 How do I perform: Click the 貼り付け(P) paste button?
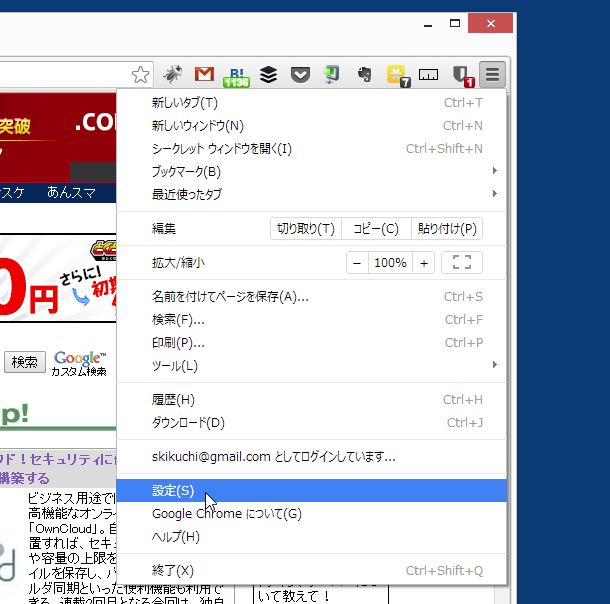point(447,228)
